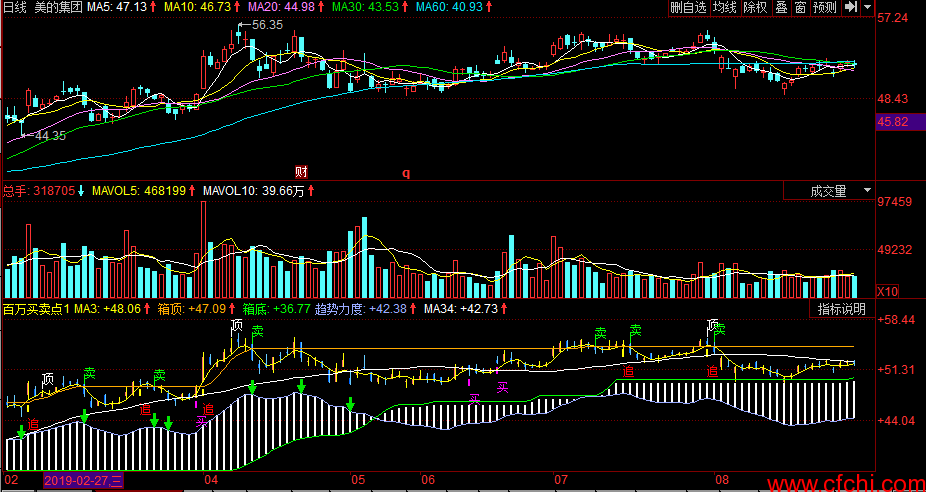Click the 49232 volume axis label
Viewport: 926px width, 492px height.
[895, 250]
